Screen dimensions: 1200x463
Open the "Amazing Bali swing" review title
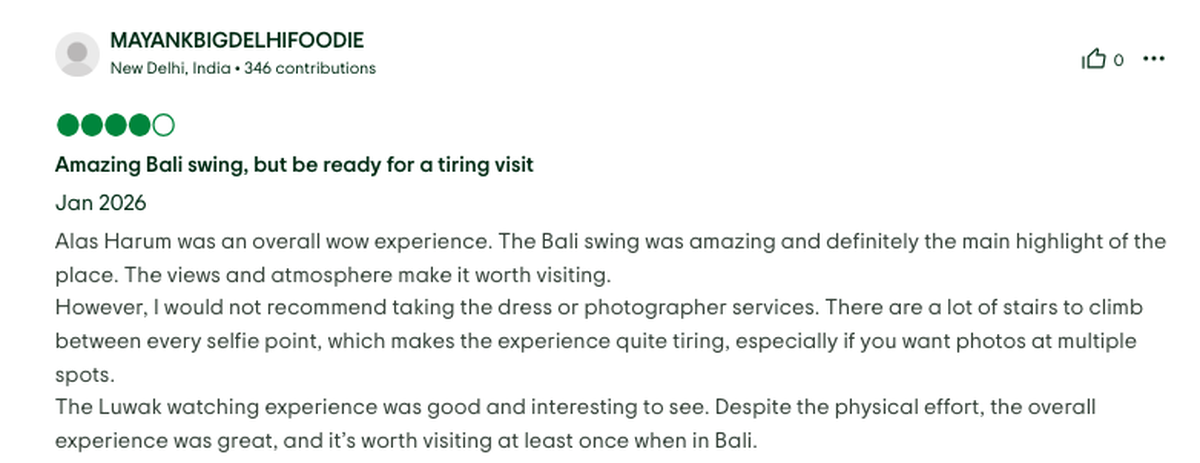294,164
